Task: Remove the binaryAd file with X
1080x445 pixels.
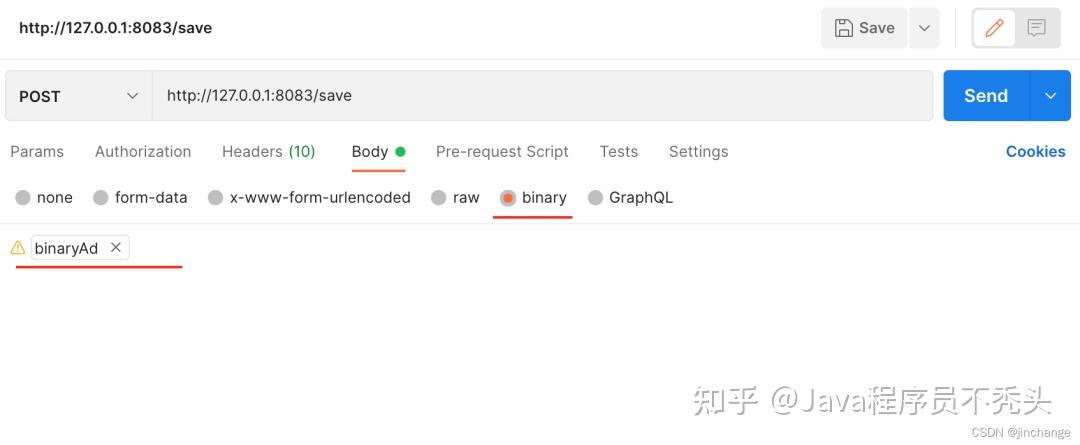Action: tap(116, 247)
